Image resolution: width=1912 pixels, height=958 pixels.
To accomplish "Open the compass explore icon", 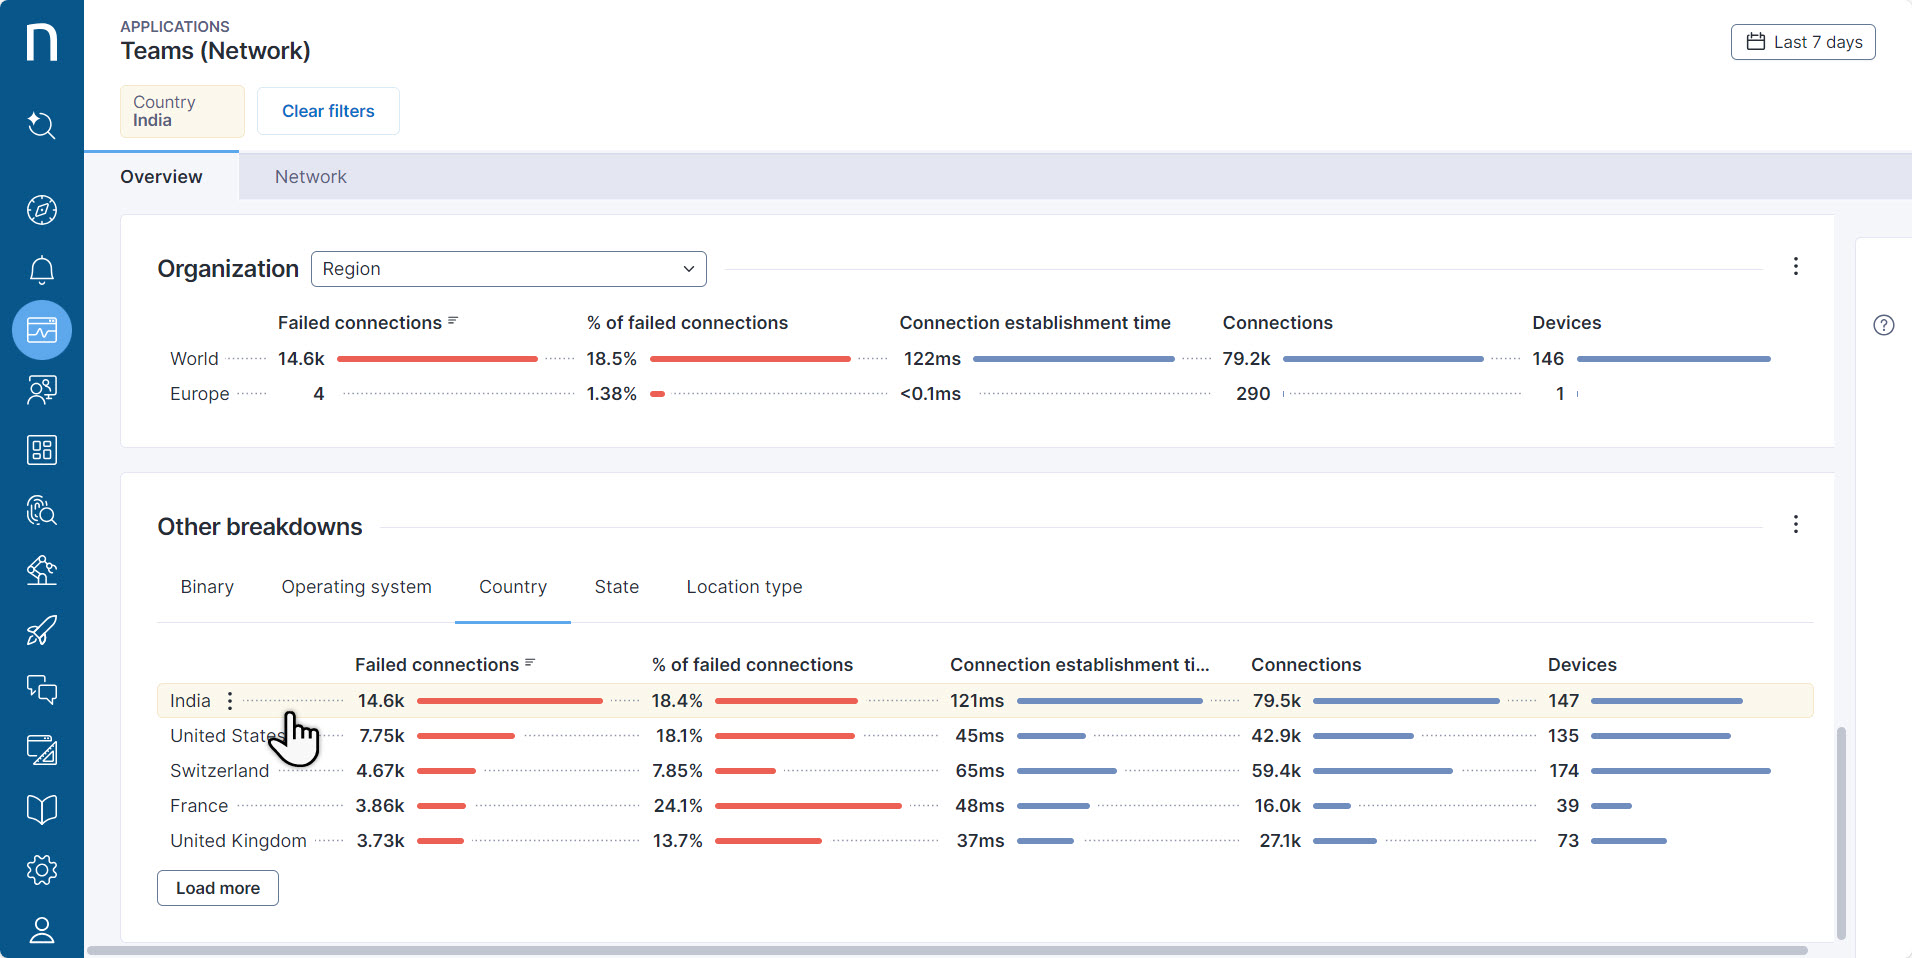I will coord(41,210).
